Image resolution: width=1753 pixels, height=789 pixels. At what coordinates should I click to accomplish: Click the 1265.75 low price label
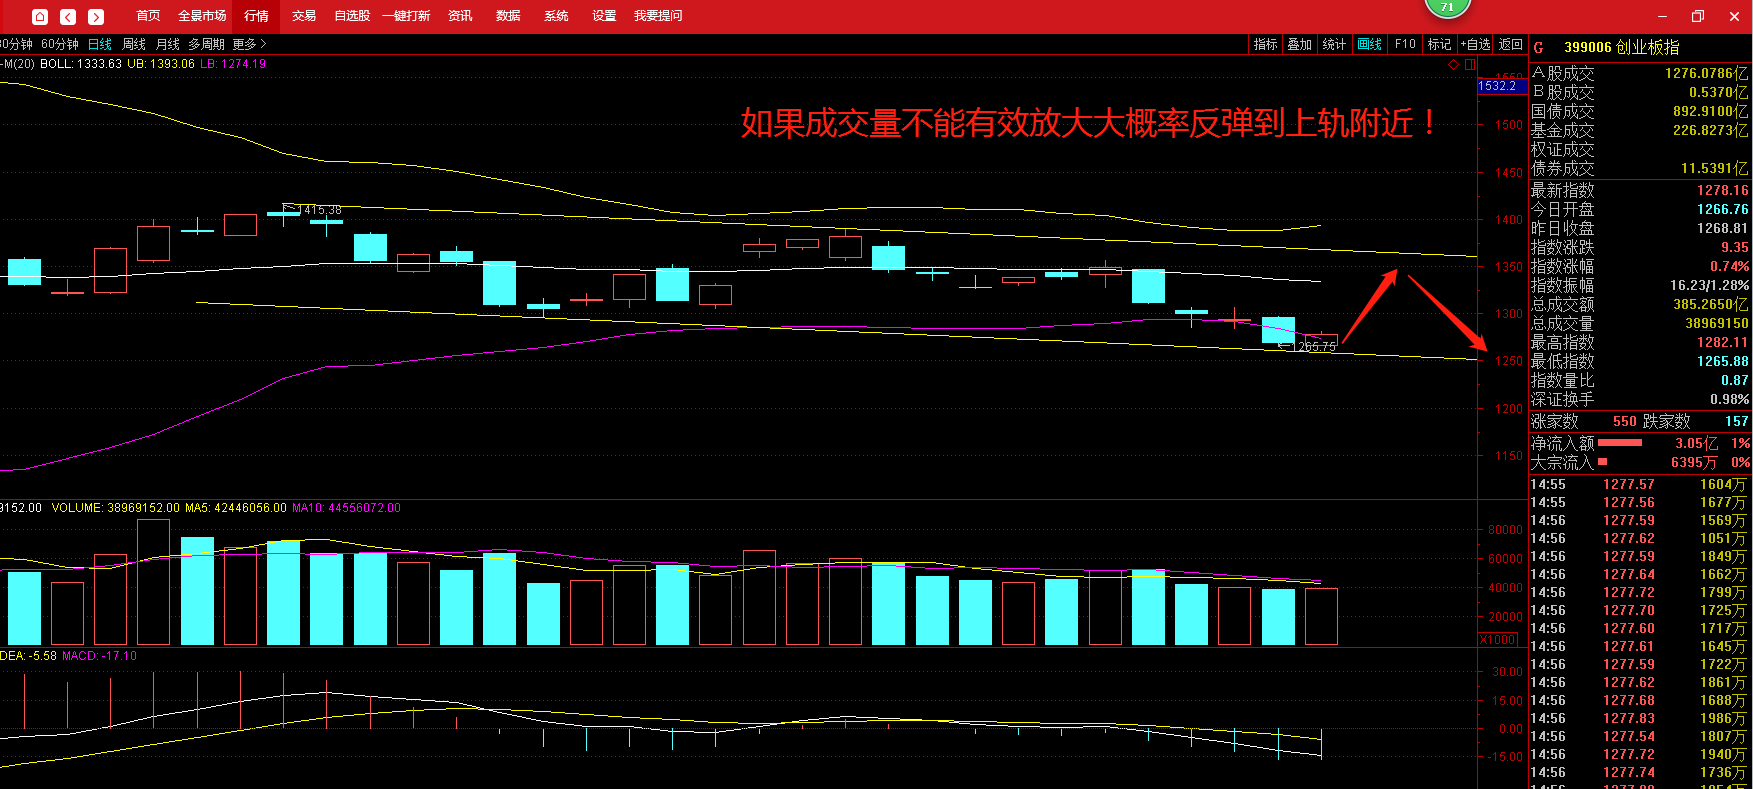coord(1314,347)
